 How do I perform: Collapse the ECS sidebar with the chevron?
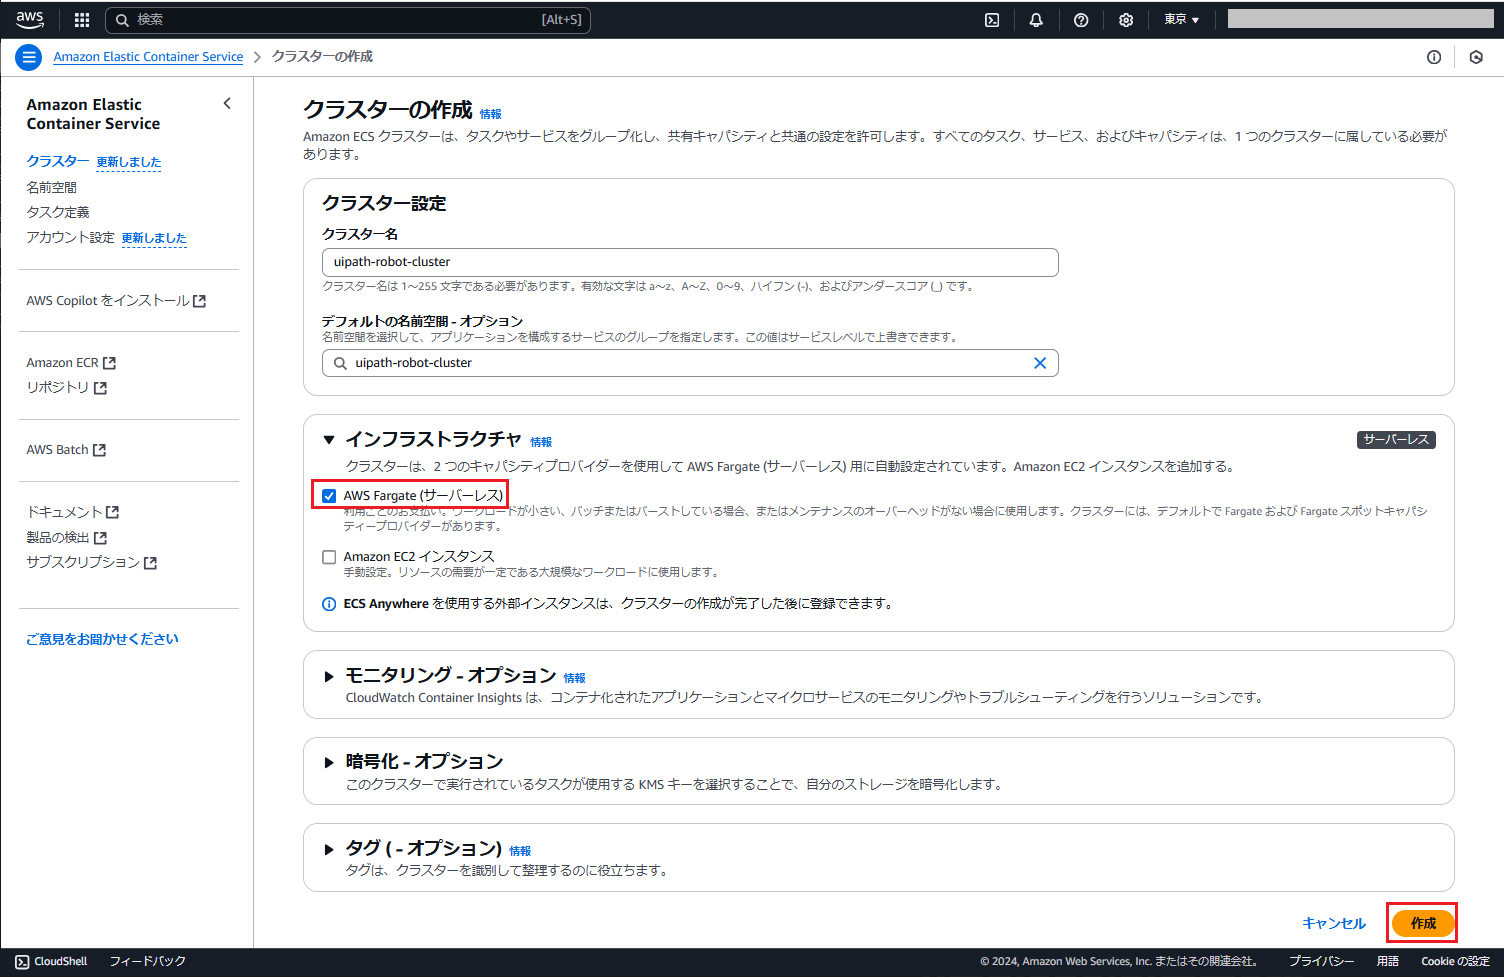click(227, 103)
